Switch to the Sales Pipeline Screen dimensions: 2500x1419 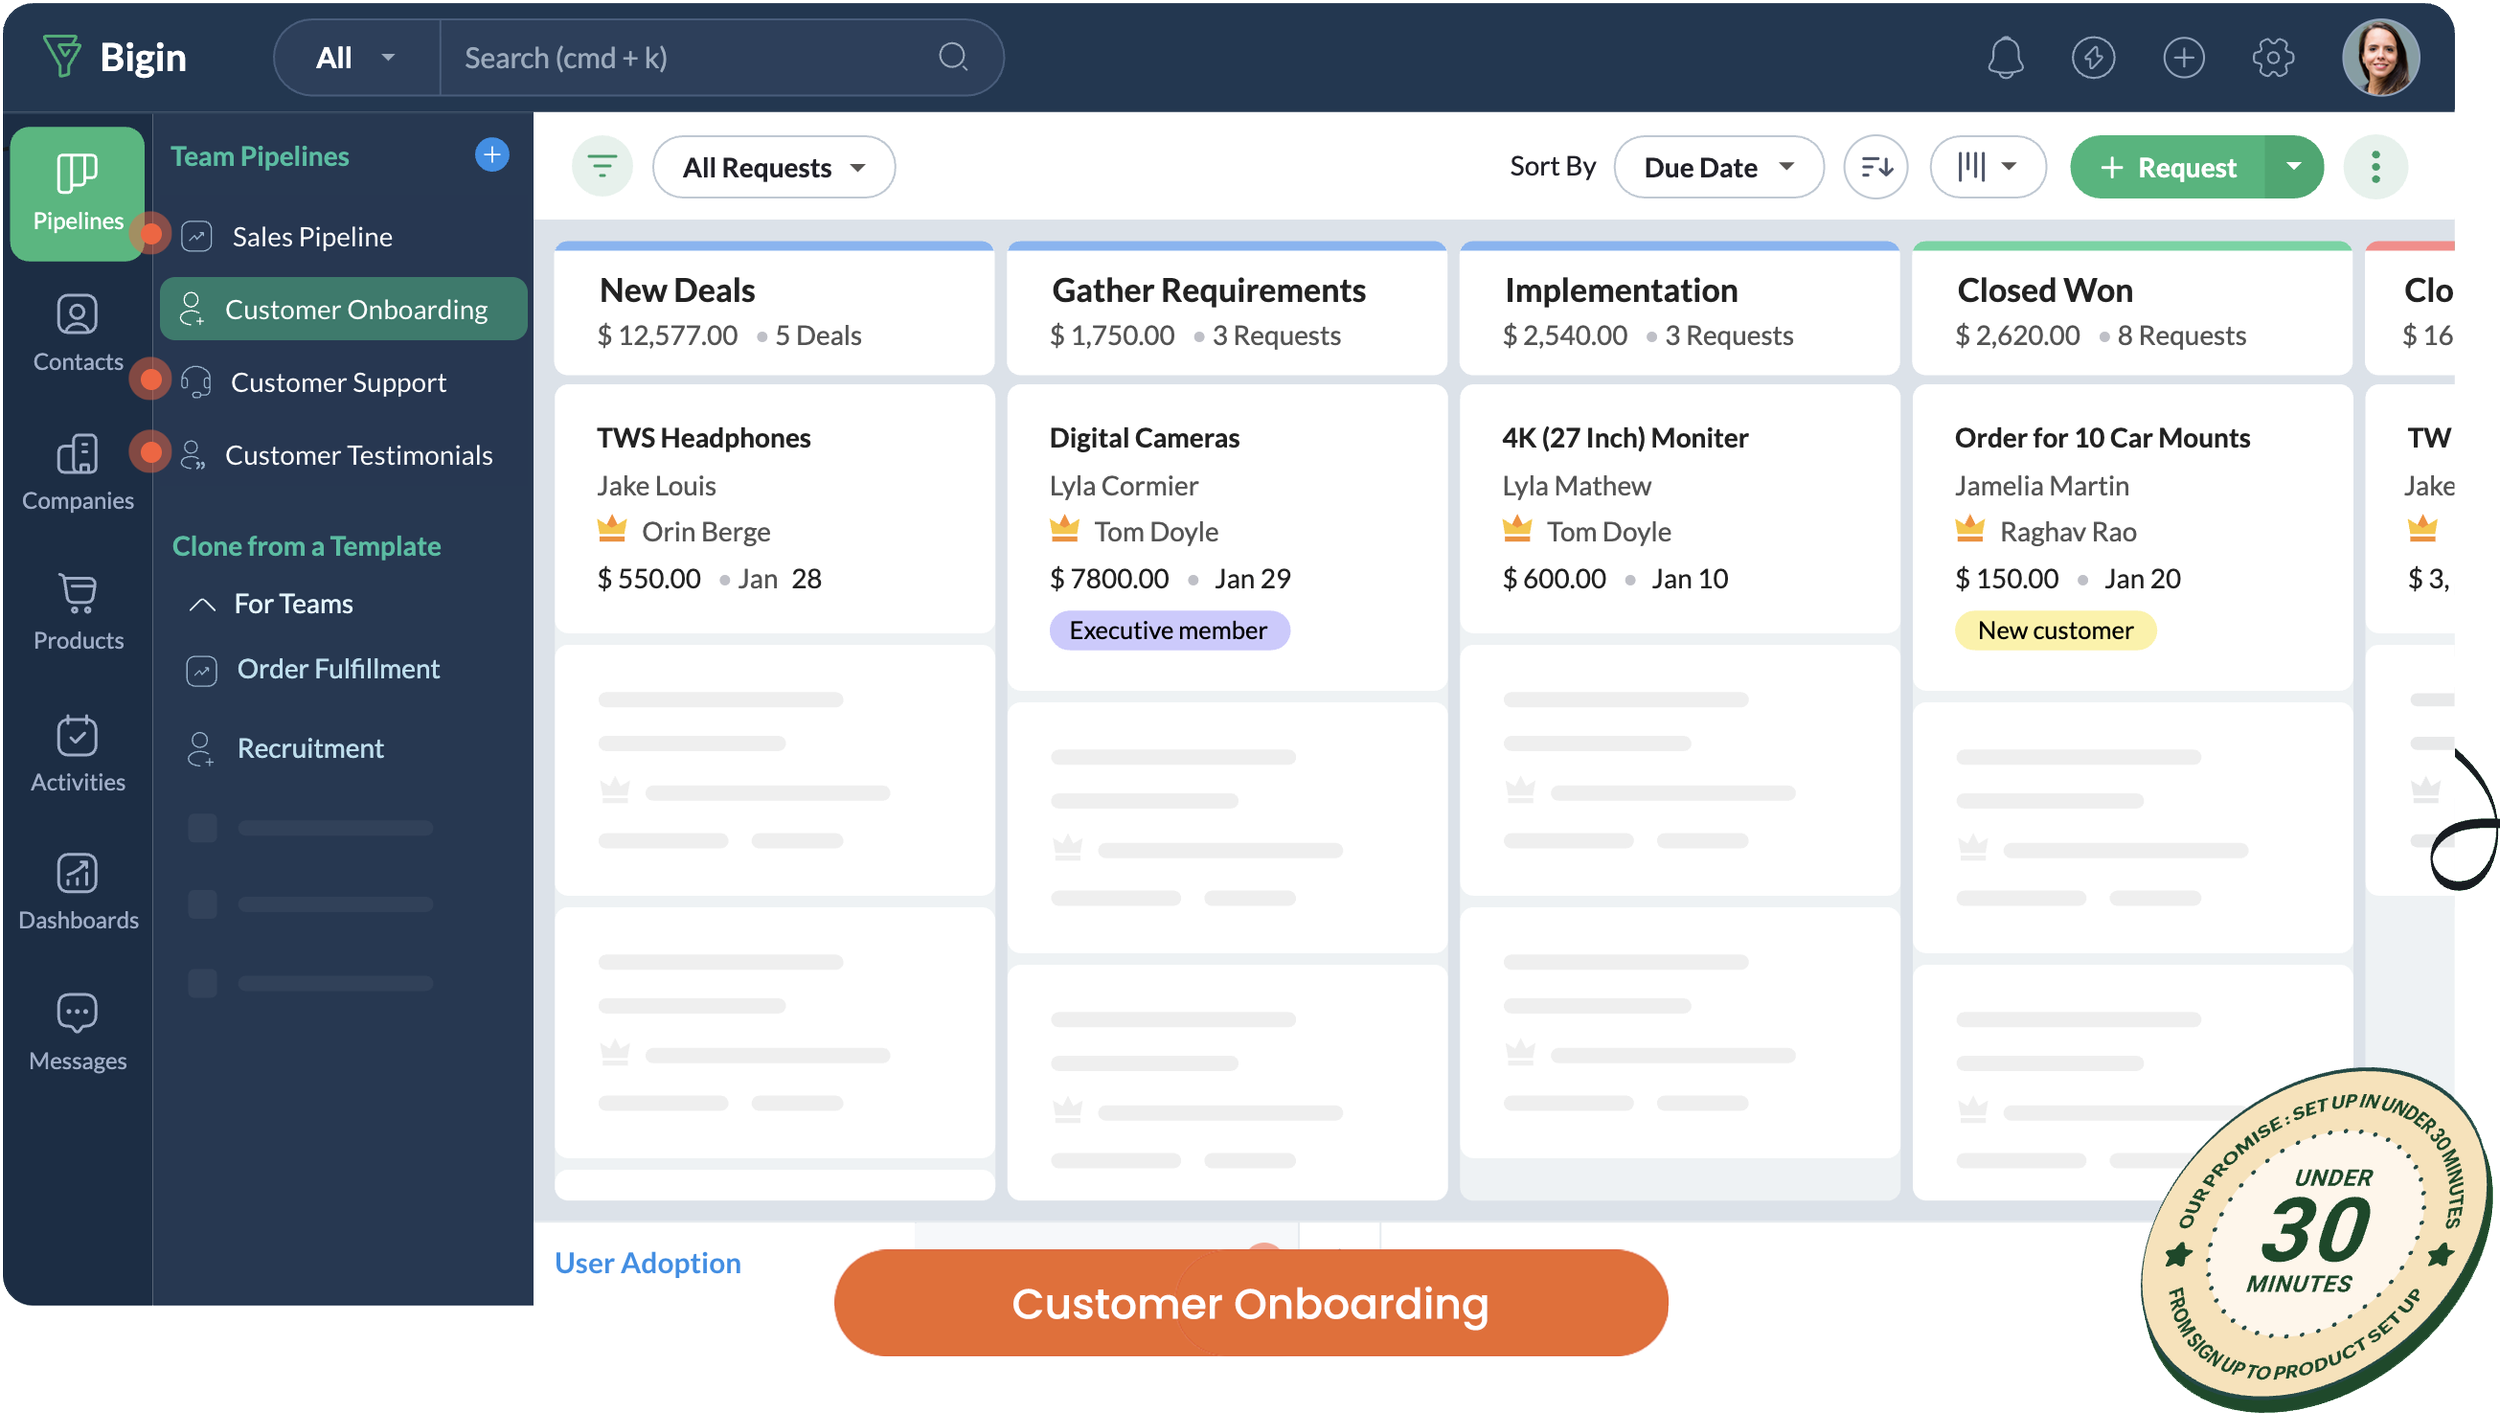tap(311, 236)
